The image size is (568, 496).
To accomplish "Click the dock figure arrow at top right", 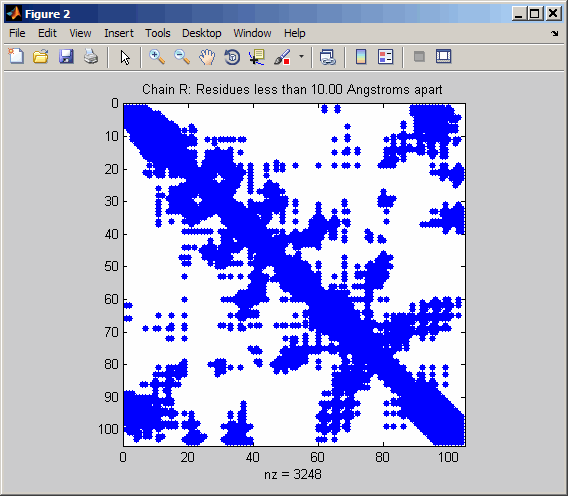I will (x=555, y=33).
